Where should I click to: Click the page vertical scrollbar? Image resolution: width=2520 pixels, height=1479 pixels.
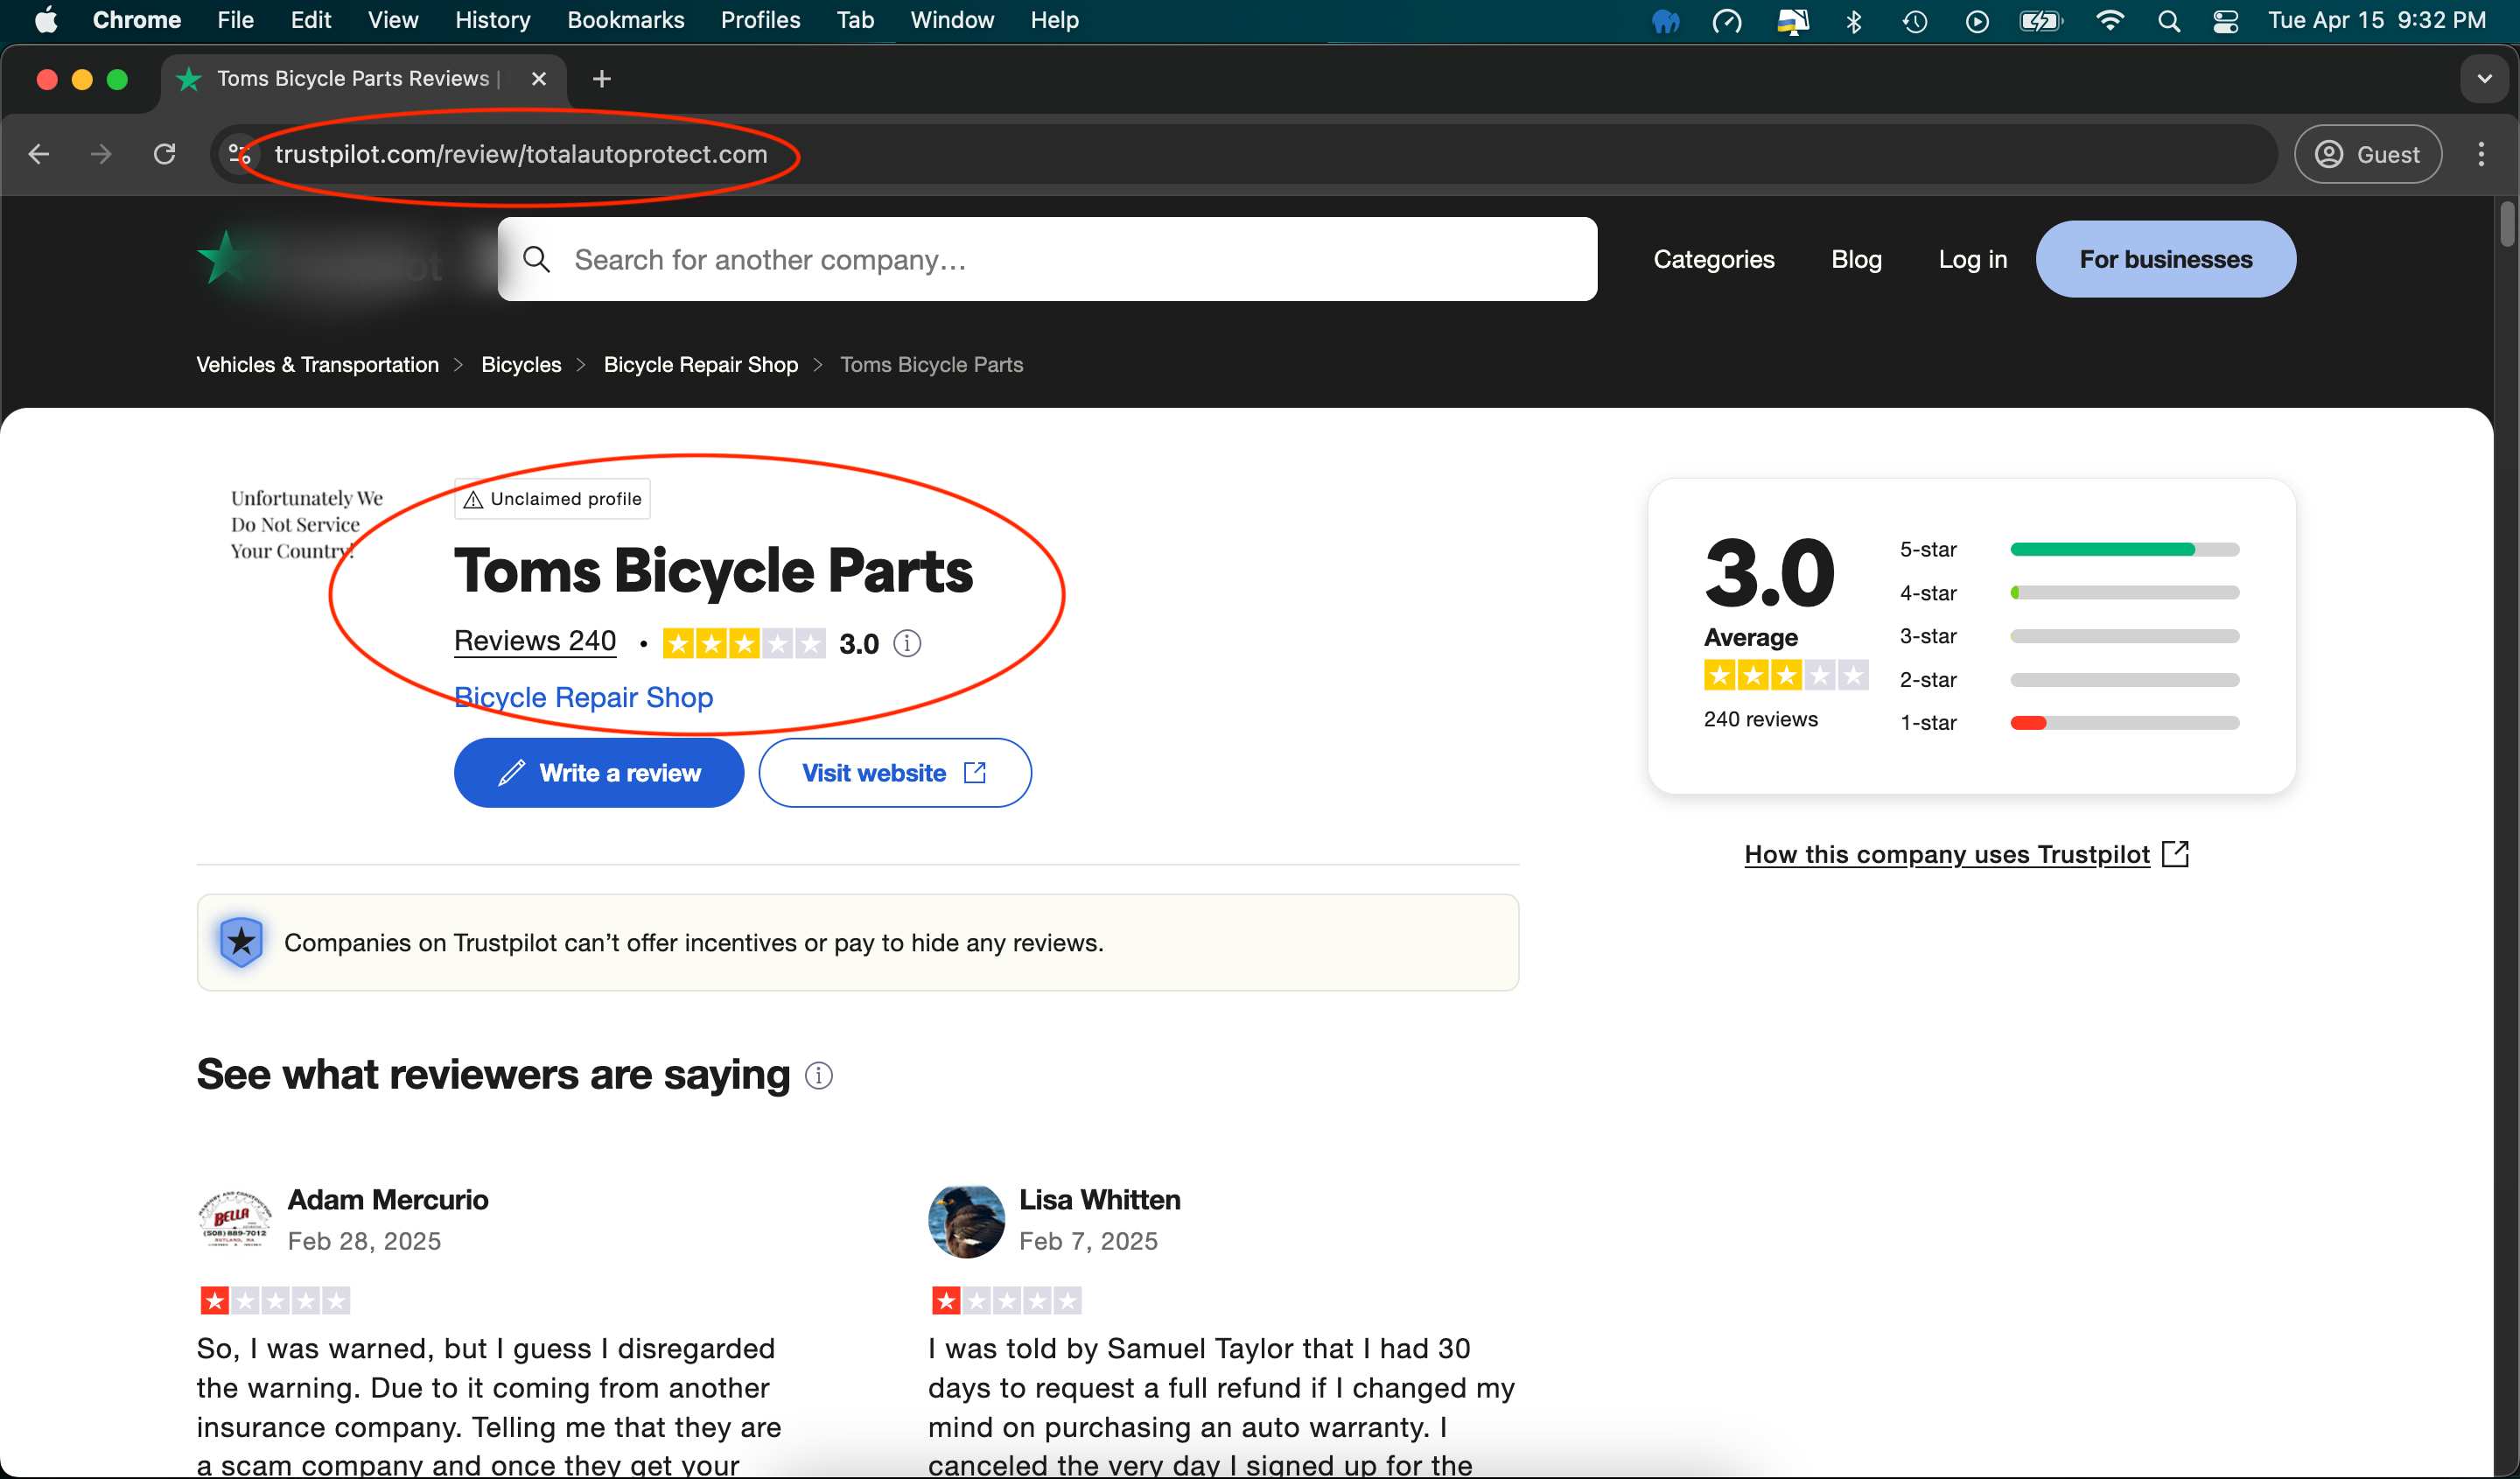(2507, 224)
